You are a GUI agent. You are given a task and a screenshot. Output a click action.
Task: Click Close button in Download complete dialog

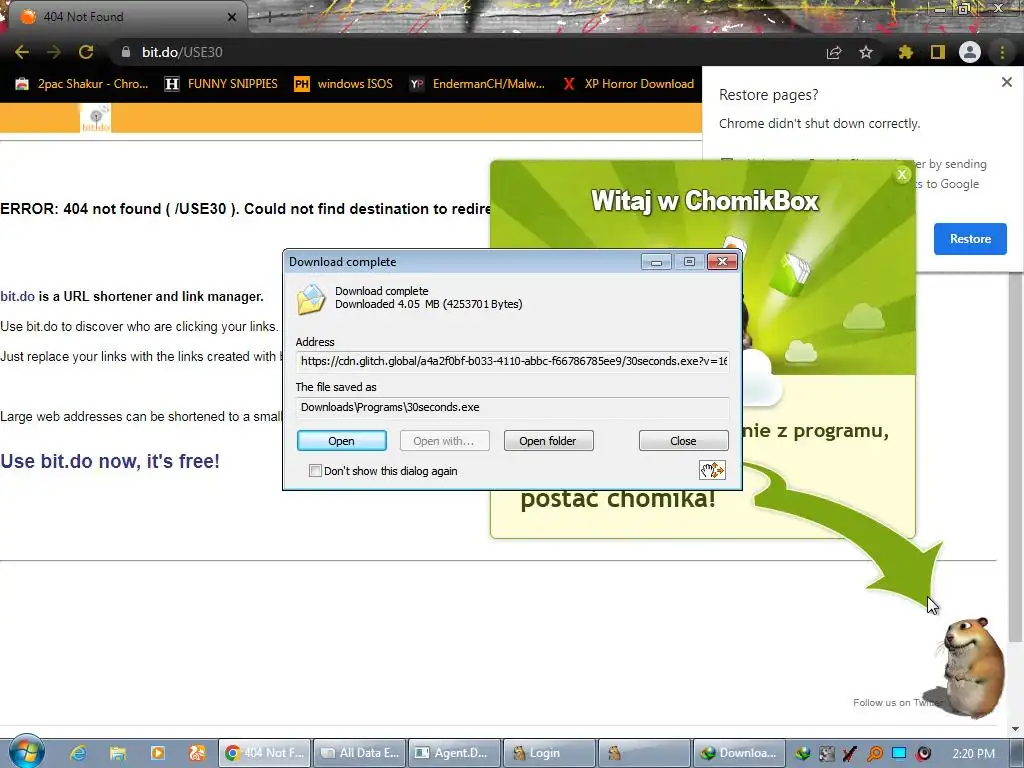[683, 441]
